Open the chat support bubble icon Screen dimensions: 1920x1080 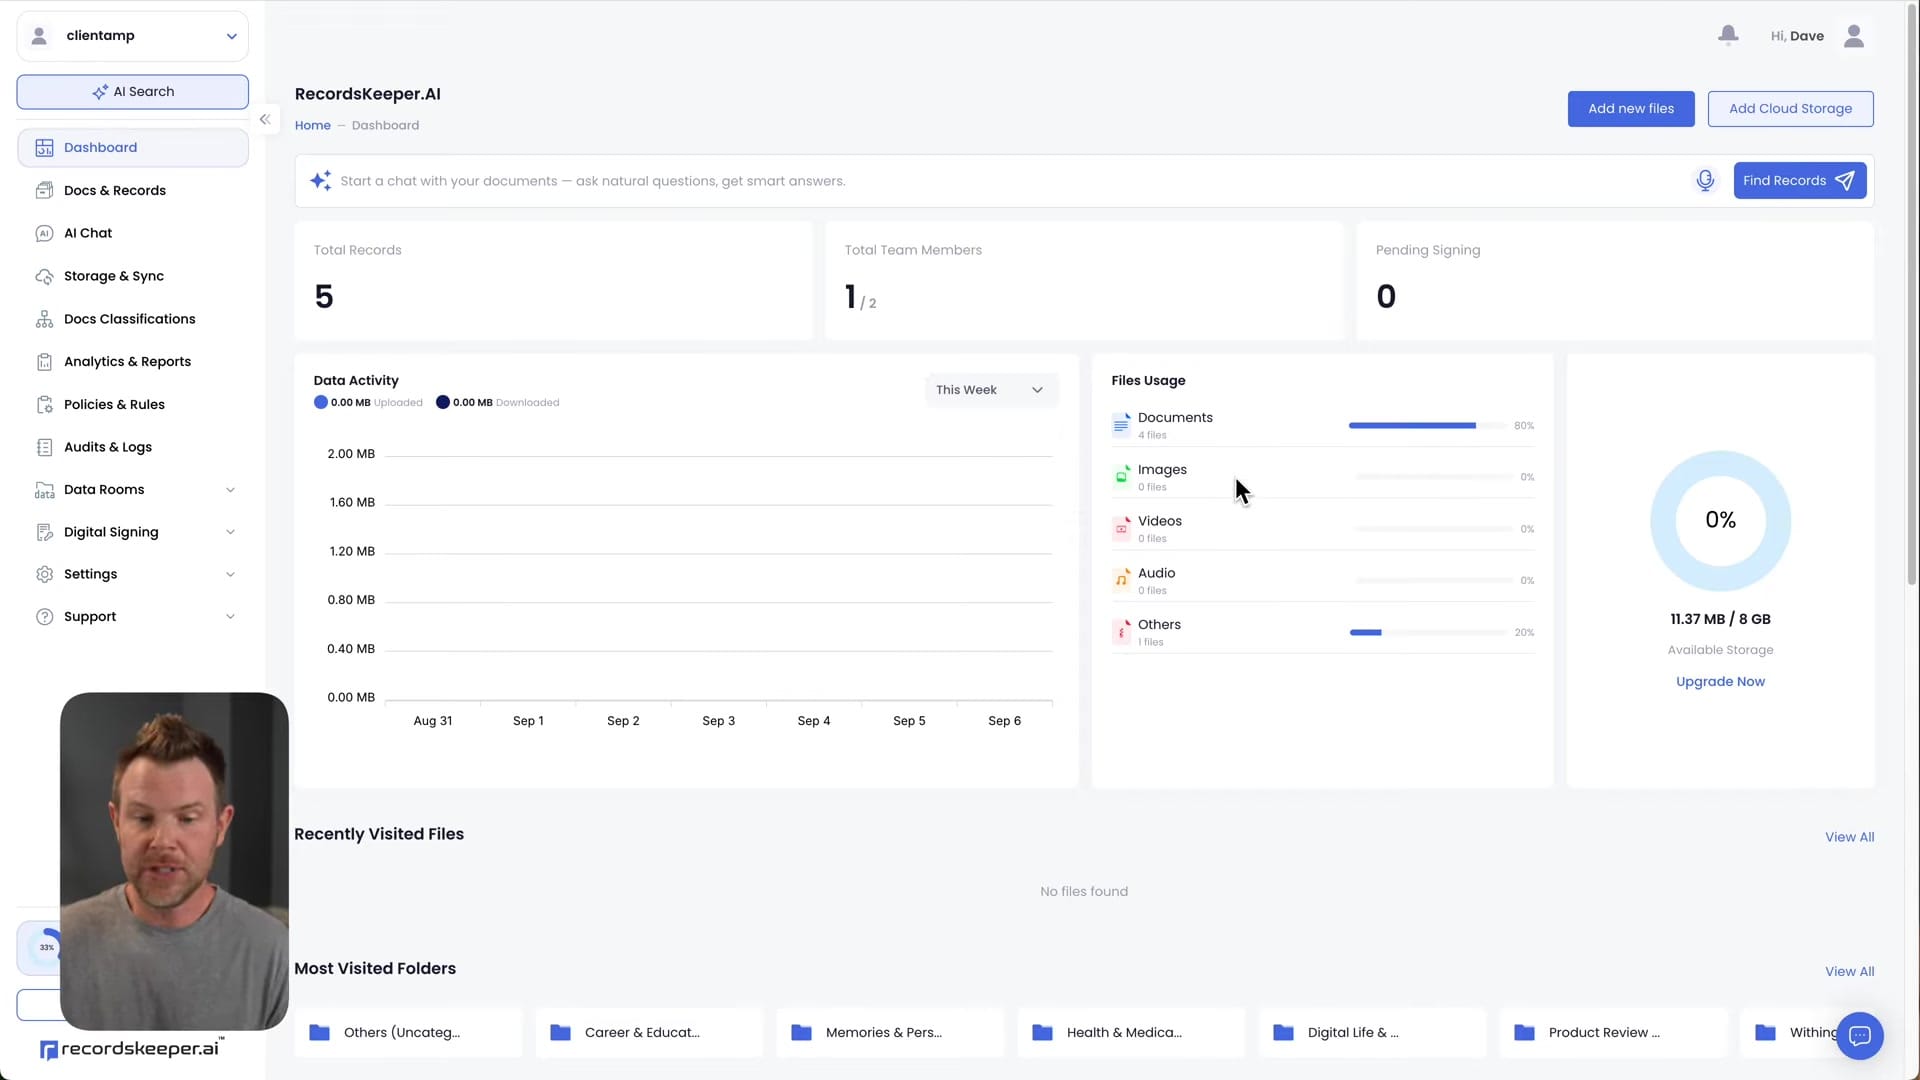point(1859,1035)
